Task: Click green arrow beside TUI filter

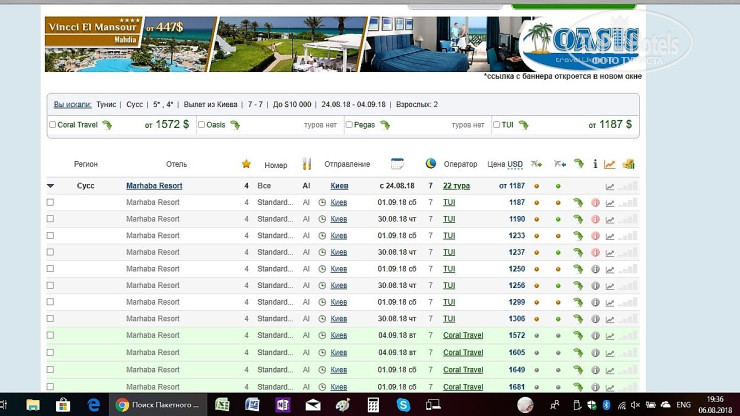Action: [x=523, y=125]
